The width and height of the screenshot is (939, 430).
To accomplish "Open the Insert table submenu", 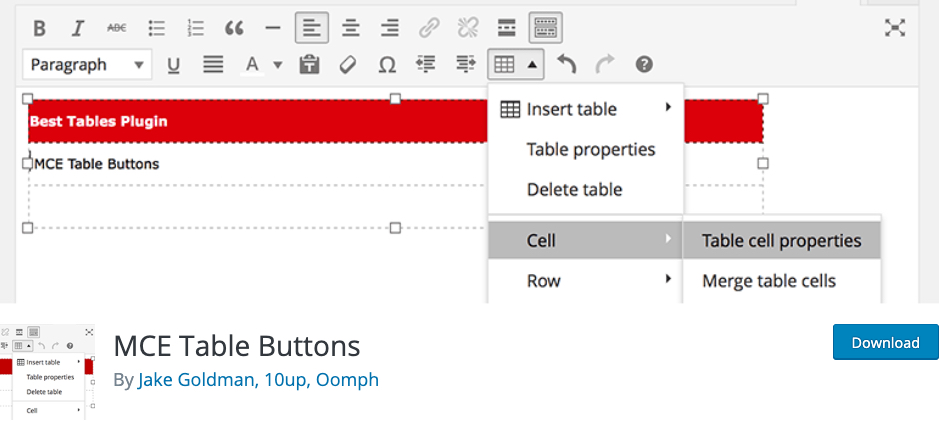I will [x=586, y=110].
